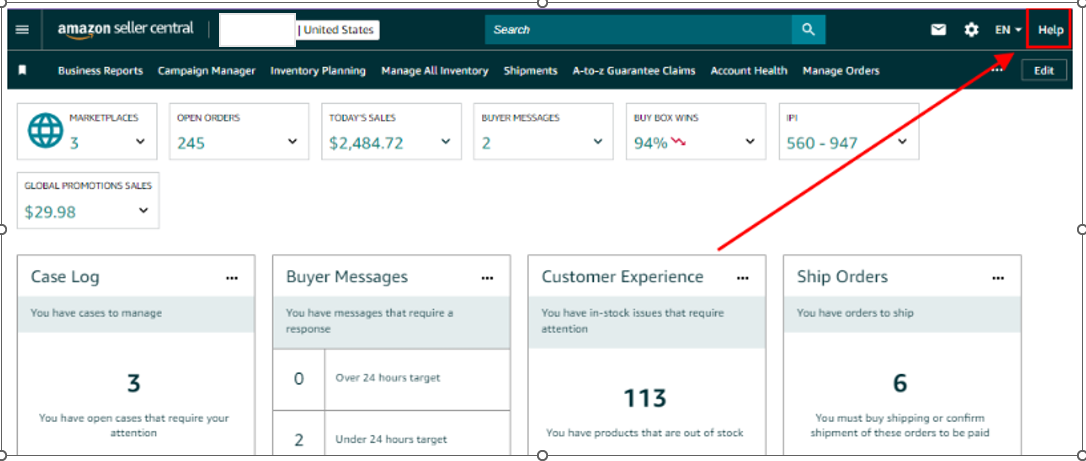The height and width of the screenshot is (461, 1086).
Task: Open the Buyer Messages card options ellipsis
Action: [488, 278]
